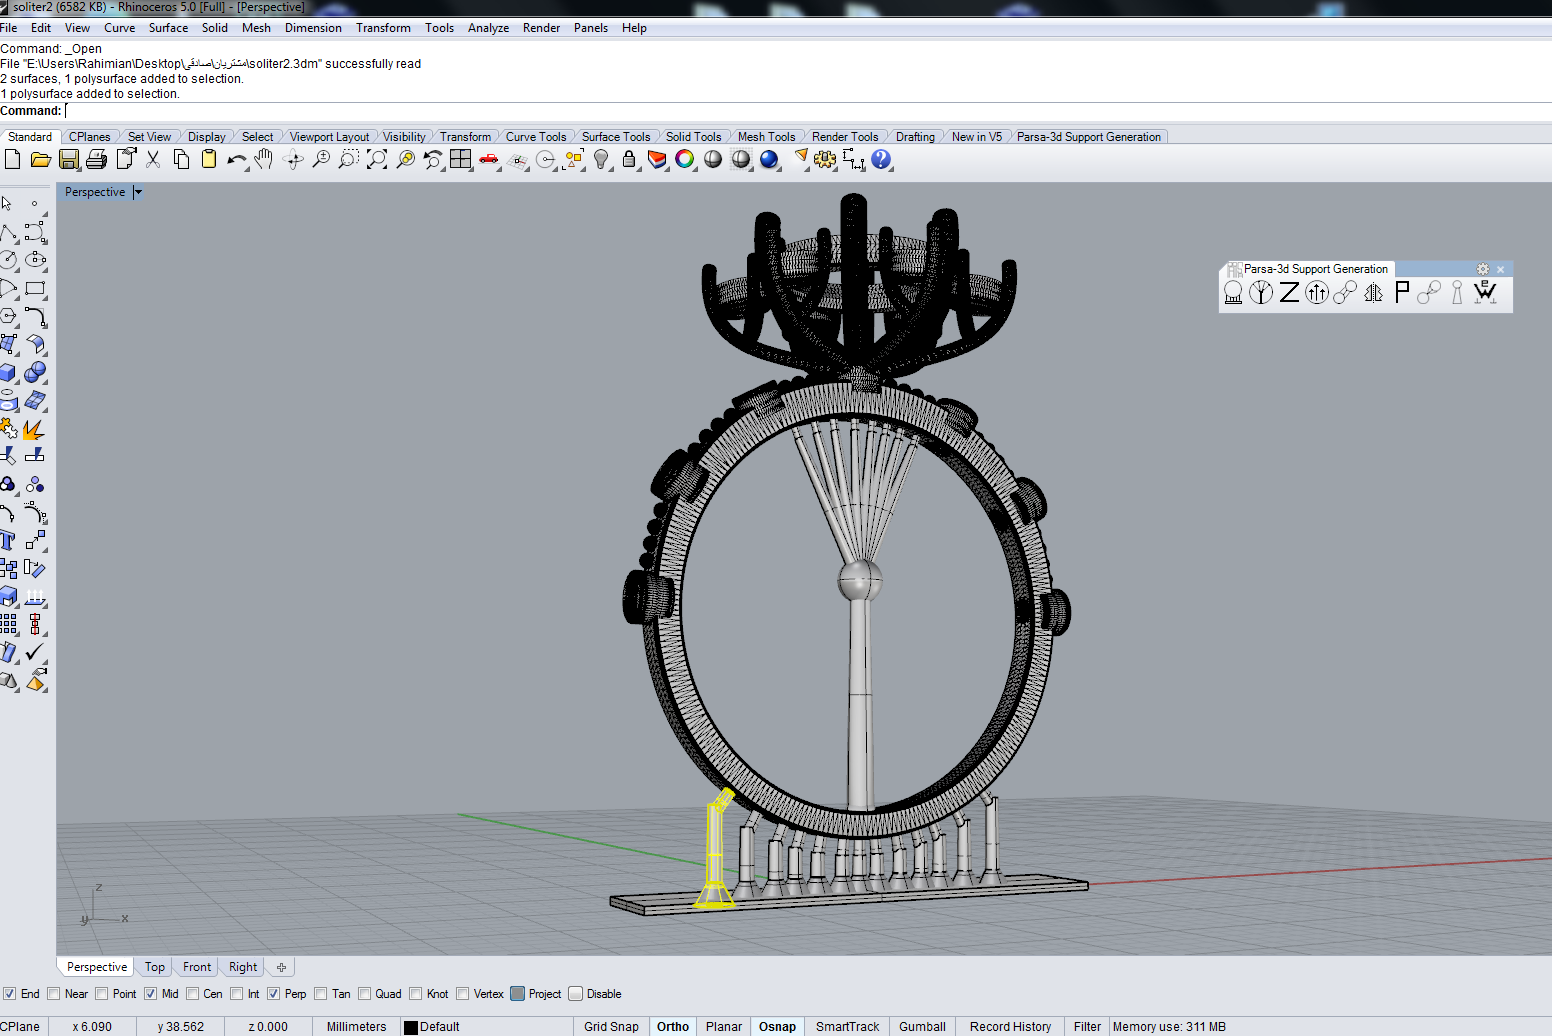
Task: Enable the Cen osnap checkbox
Action: point(192,993)
